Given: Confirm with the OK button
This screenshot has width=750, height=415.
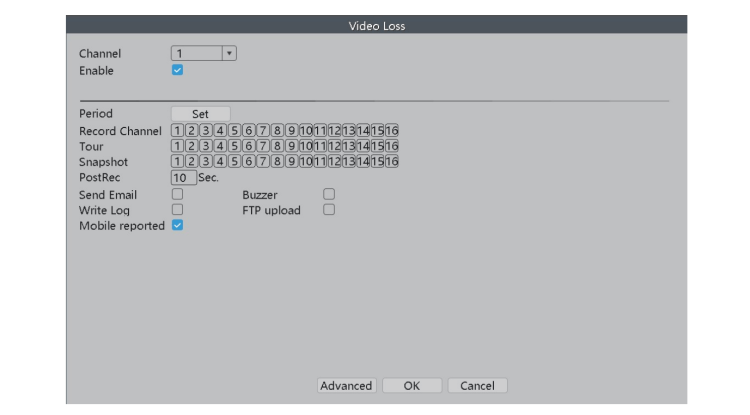Looking at the screenshot, I should click(x=412, y=386).
